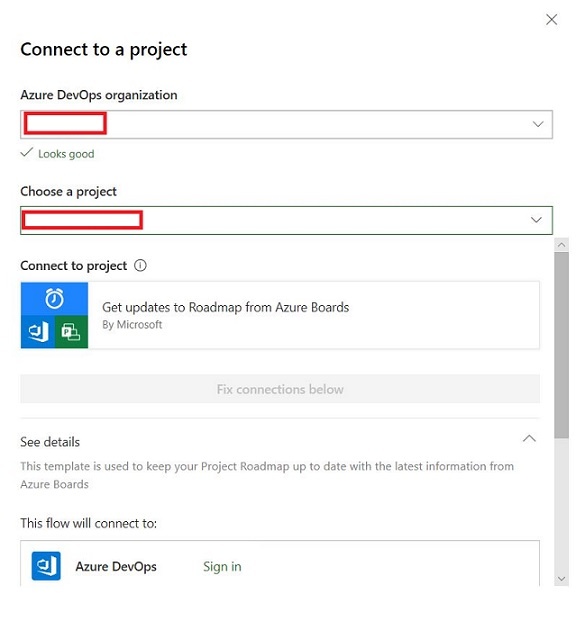Open the Choose a project dropdown
The image size is (576, 630).
coord(286,220)
